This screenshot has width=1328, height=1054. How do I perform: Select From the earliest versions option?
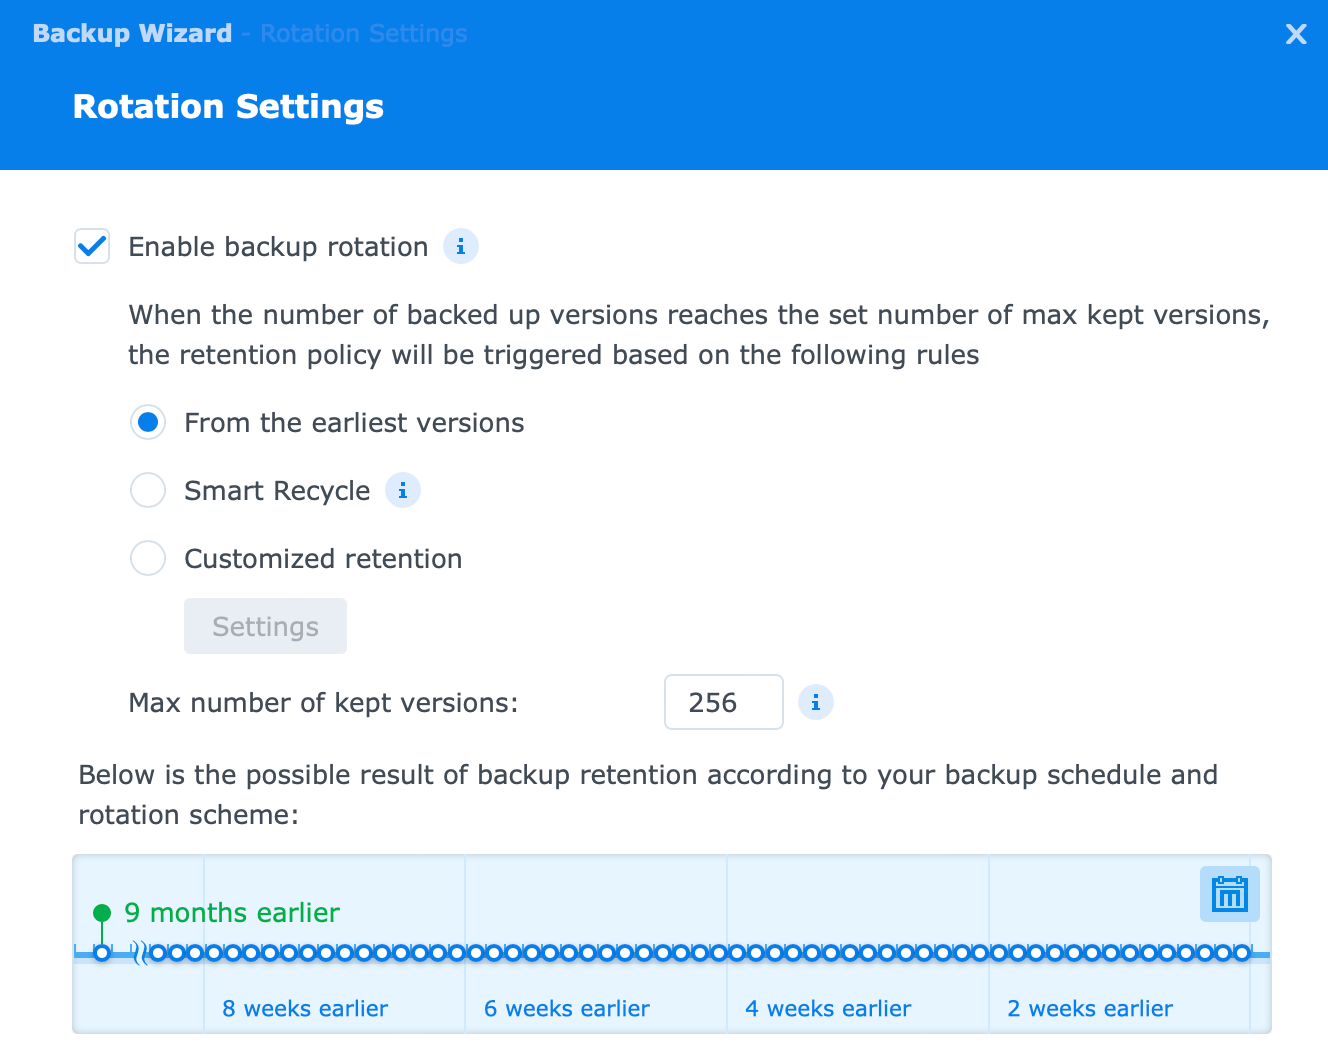(148, 422)
